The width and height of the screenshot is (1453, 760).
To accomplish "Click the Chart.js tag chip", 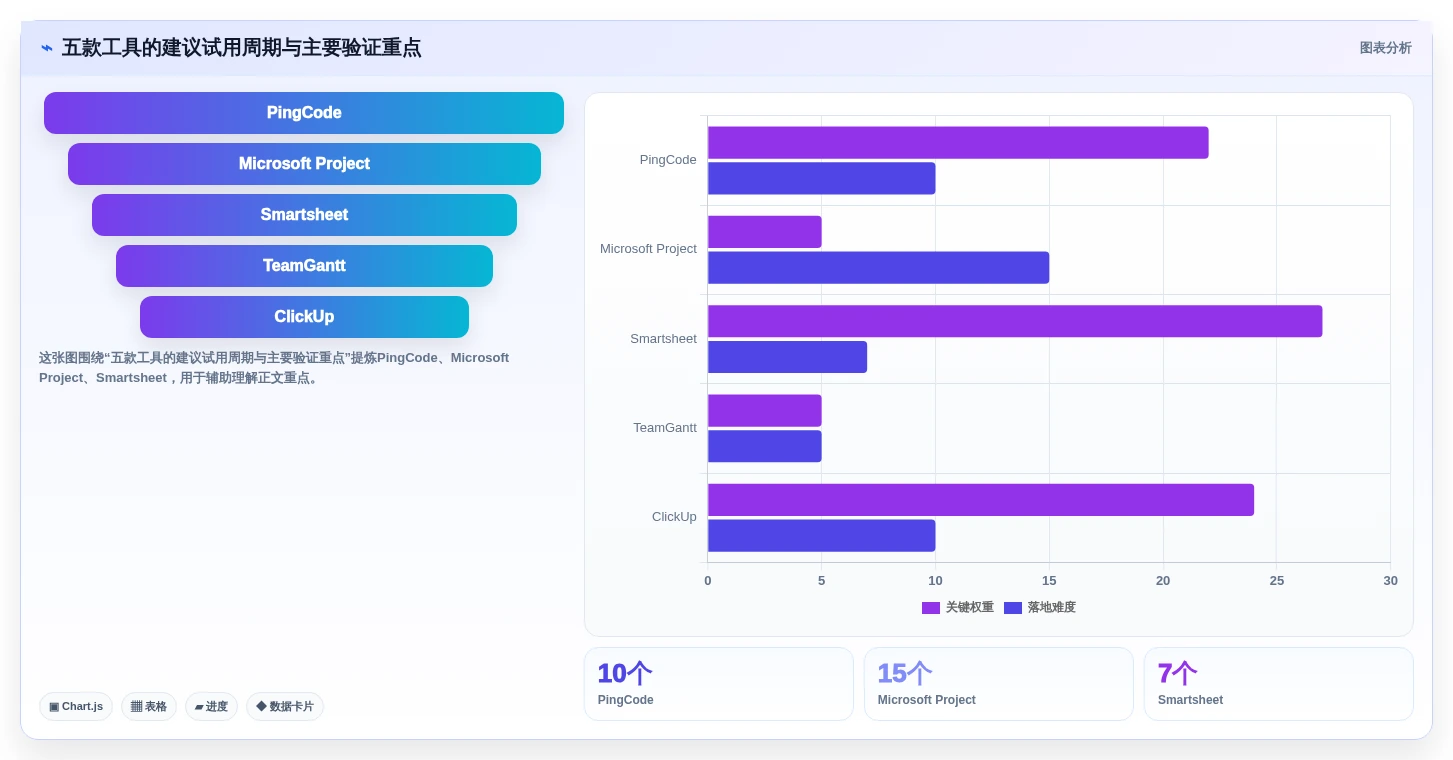I will [x=76, y=706].
